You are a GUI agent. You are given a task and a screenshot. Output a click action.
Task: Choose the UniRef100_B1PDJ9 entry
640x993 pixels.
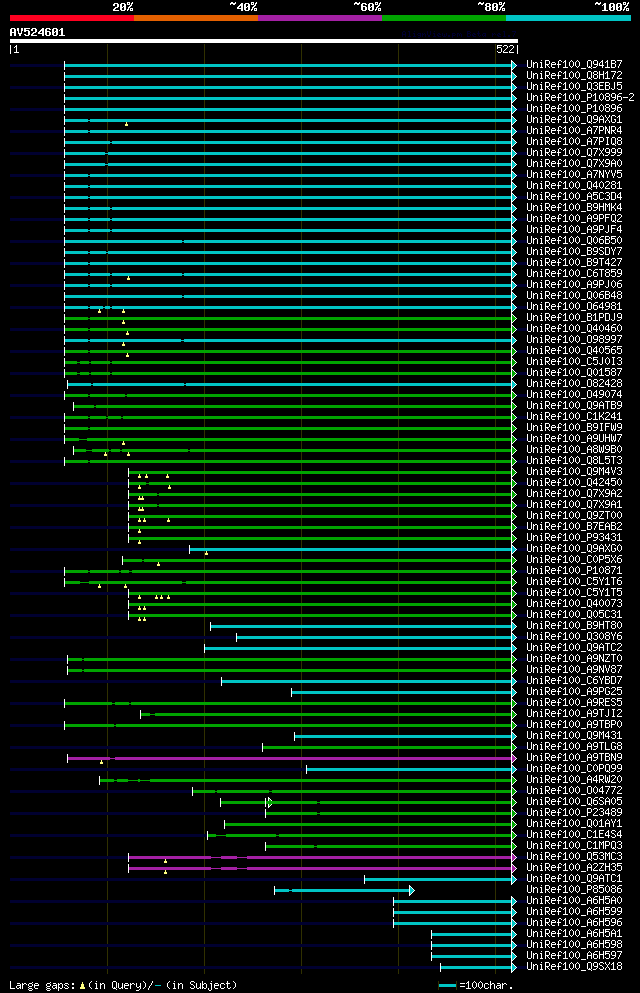tap(574, 317)
